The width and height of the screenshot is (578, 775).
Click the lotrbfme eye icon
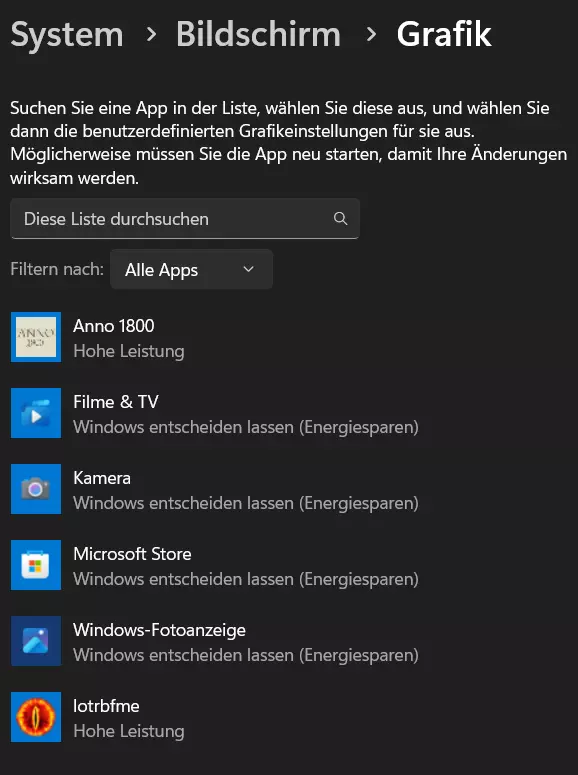36,717
